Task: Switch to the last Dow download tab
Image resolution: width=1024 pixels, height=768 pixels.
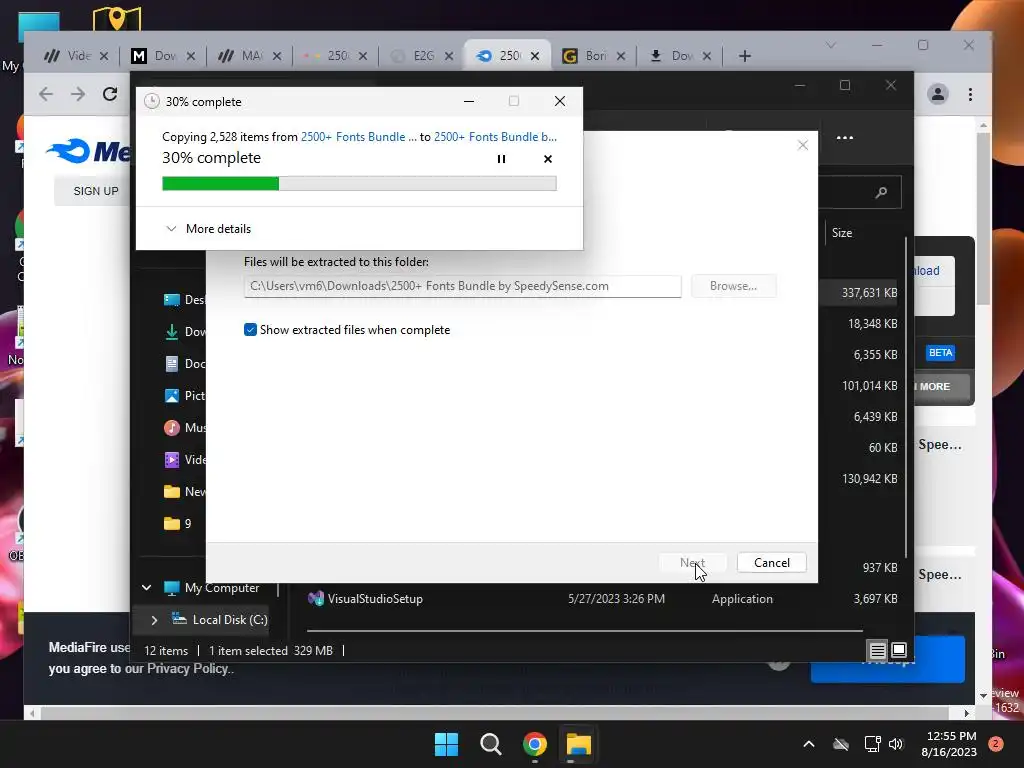Action: coord(678,56)
